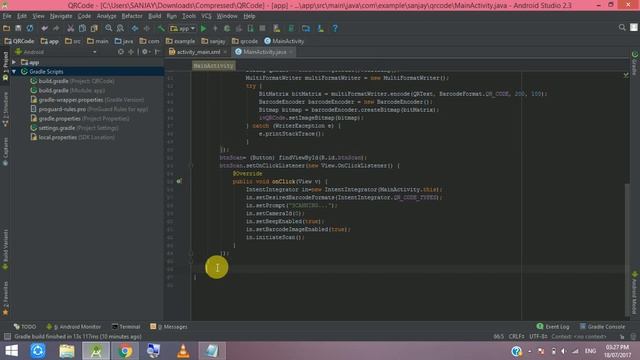Open the Build menu

click(x=154, y=16)
